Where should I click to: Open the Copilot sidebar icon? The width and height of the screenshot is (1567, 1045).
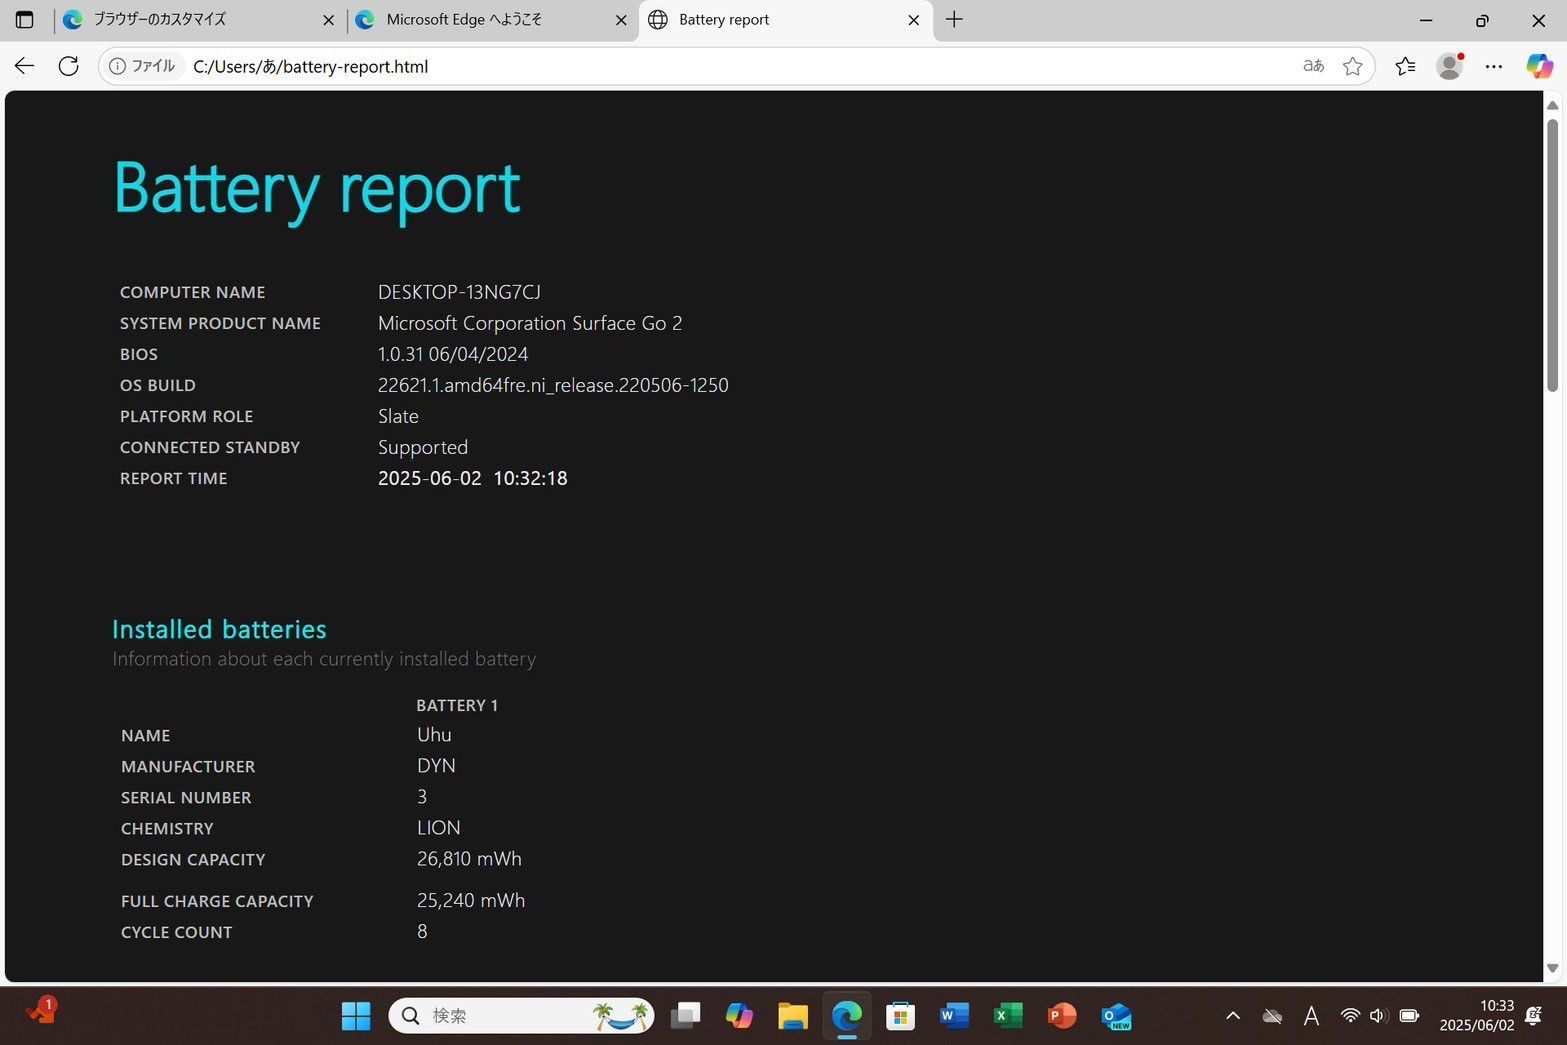[x=1539, y=66]
